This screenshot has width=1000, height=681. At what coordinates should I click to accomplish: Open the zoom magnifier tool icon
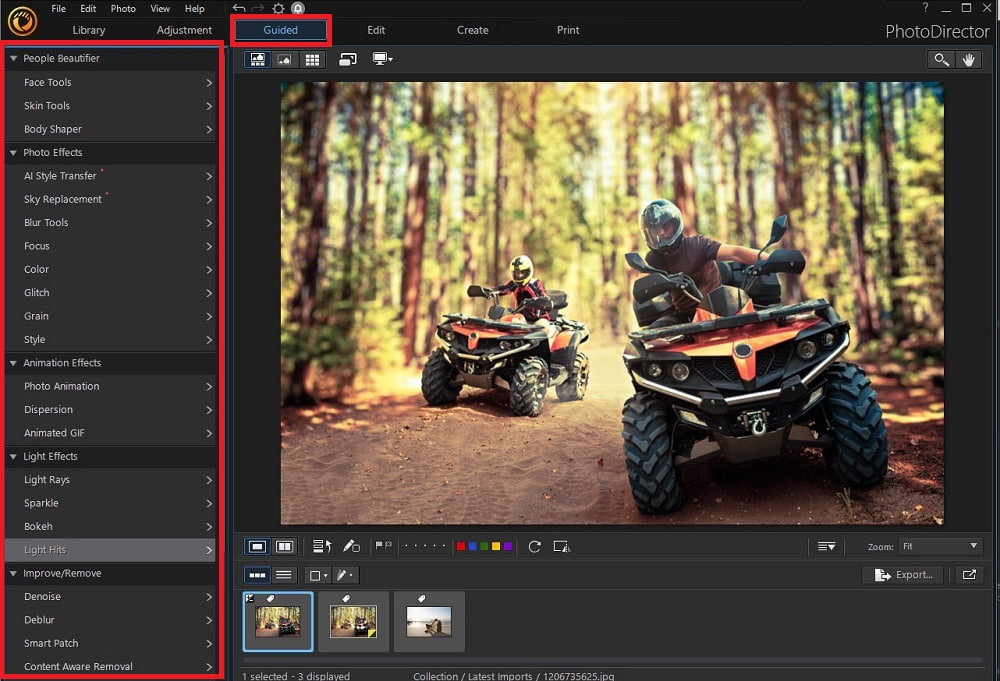click(x=941, y=59)
